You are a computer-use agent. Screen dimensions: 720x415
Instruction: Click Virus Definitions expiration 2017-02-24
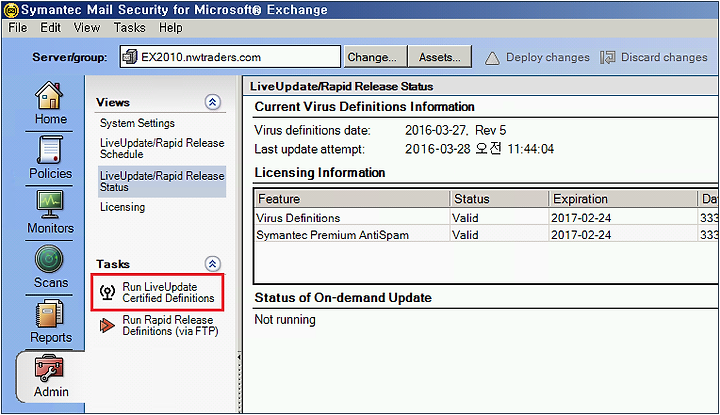pos(581,218)
